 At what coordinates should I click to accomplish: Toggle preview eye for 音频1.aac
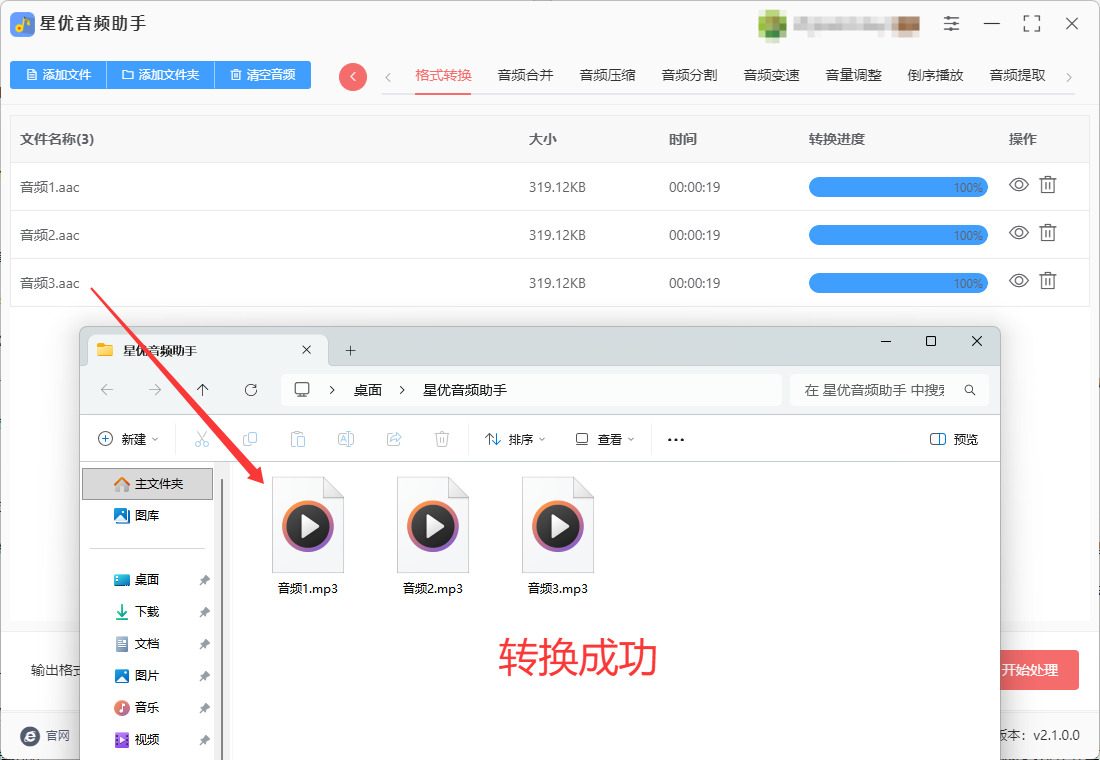pyautogui.click(x=1019, y=185)
